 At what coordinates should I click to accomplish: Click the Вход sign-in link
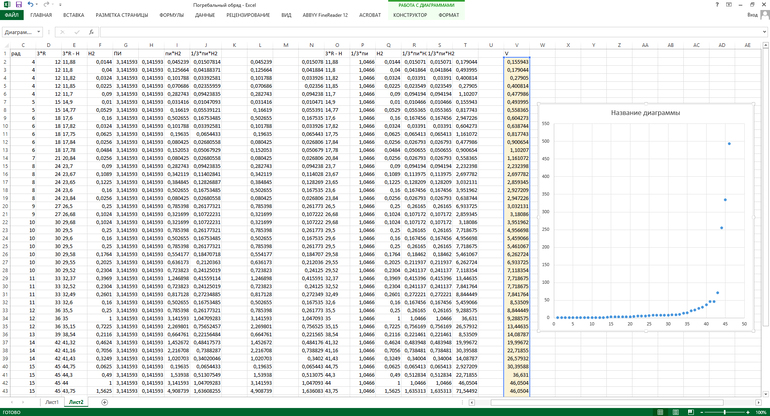point(752,15)
